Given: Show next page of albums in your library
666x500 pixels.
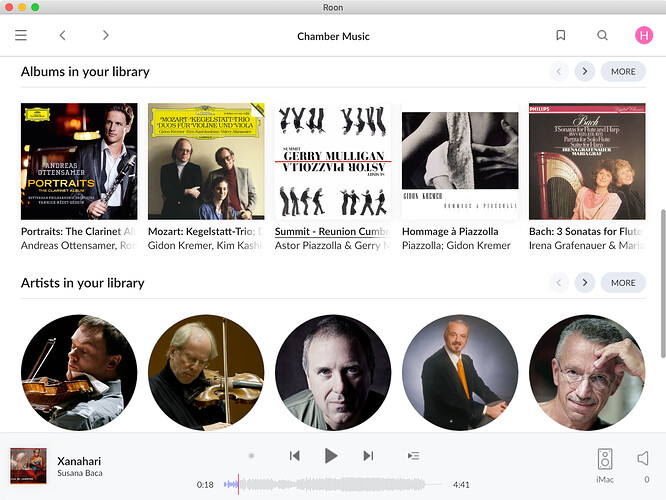Looking at the screenshot, I should coord(585,71).
